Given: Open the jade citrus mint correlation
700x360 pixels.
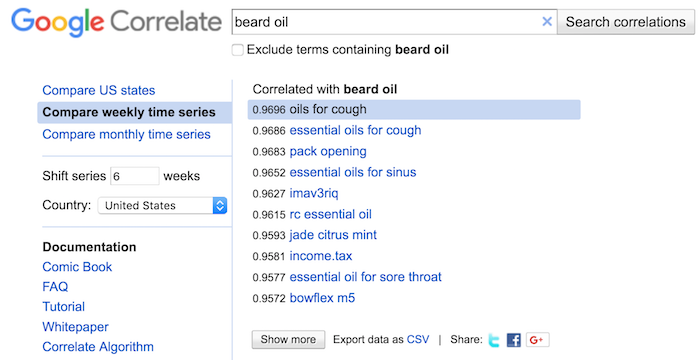Looking at the screenshot, I should pos(333,235).
